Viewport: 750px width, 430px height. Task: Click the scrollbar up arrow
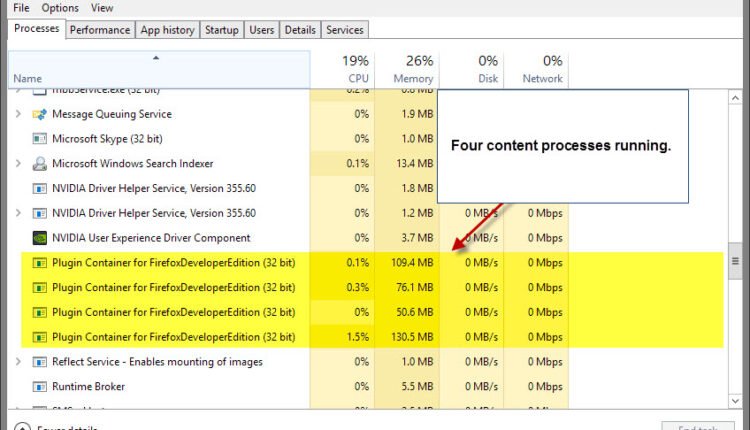(x=735, y=98)
